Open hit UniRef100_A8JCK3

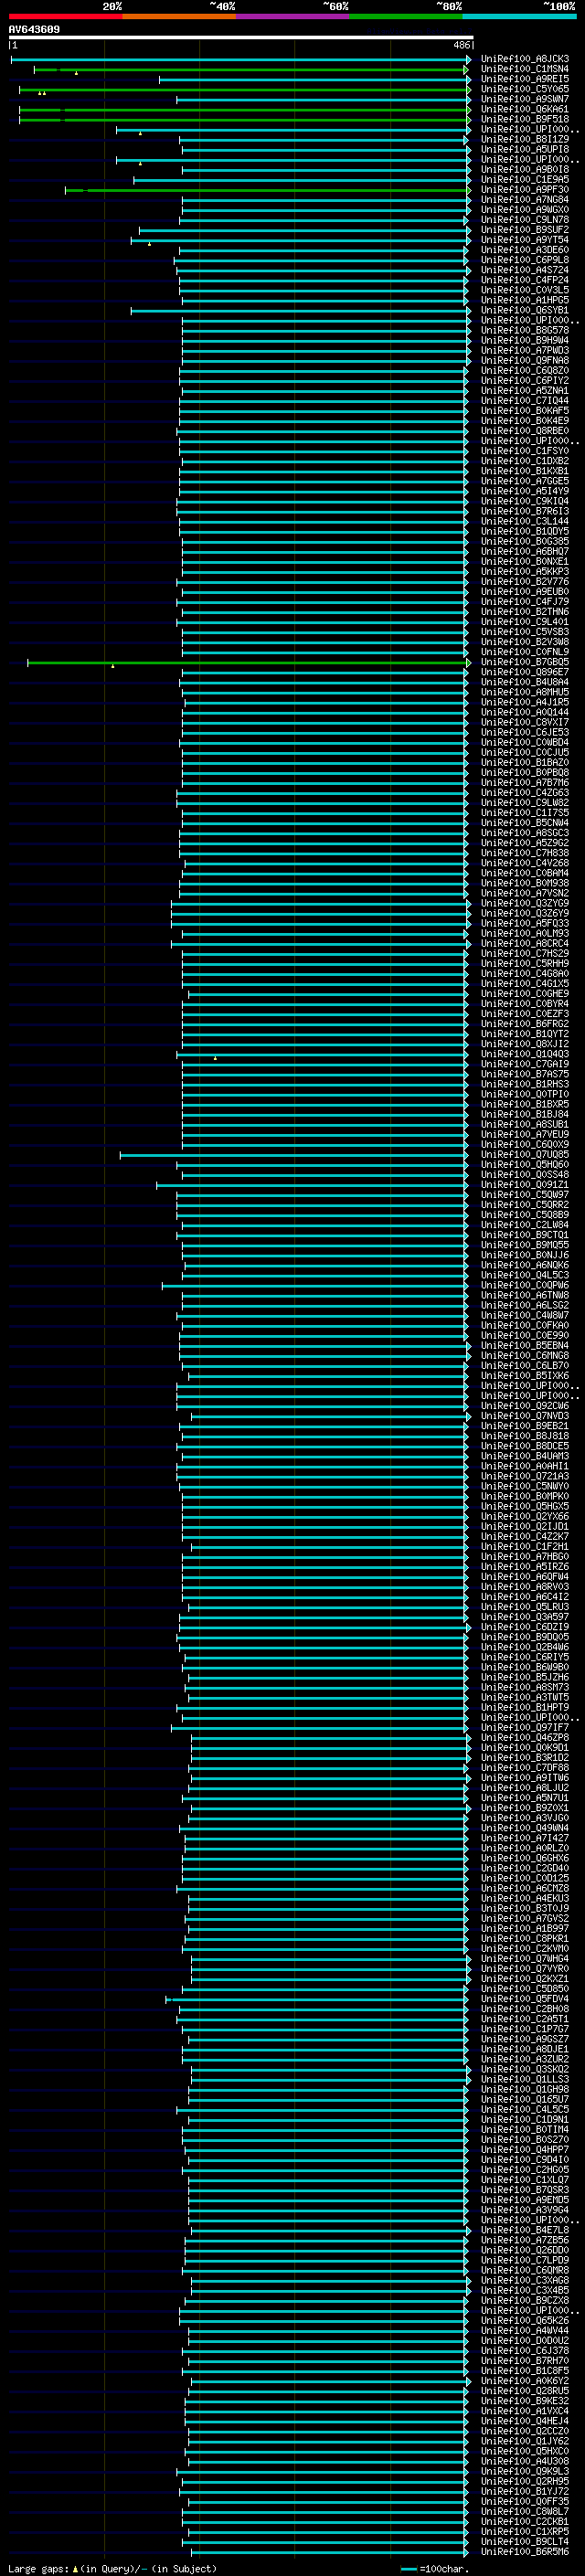525,59
